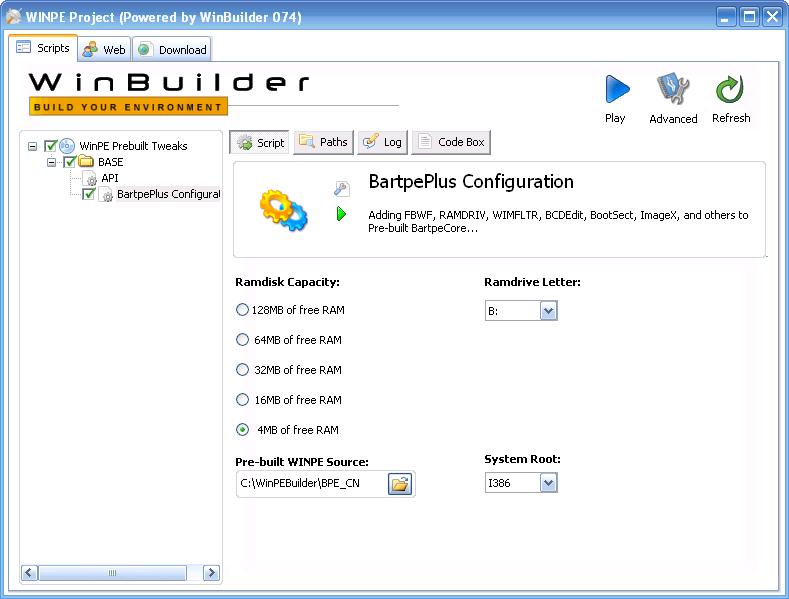Collapse the BASE folder tree node
This screenshot has height=599, width=789.
point(51,162)
